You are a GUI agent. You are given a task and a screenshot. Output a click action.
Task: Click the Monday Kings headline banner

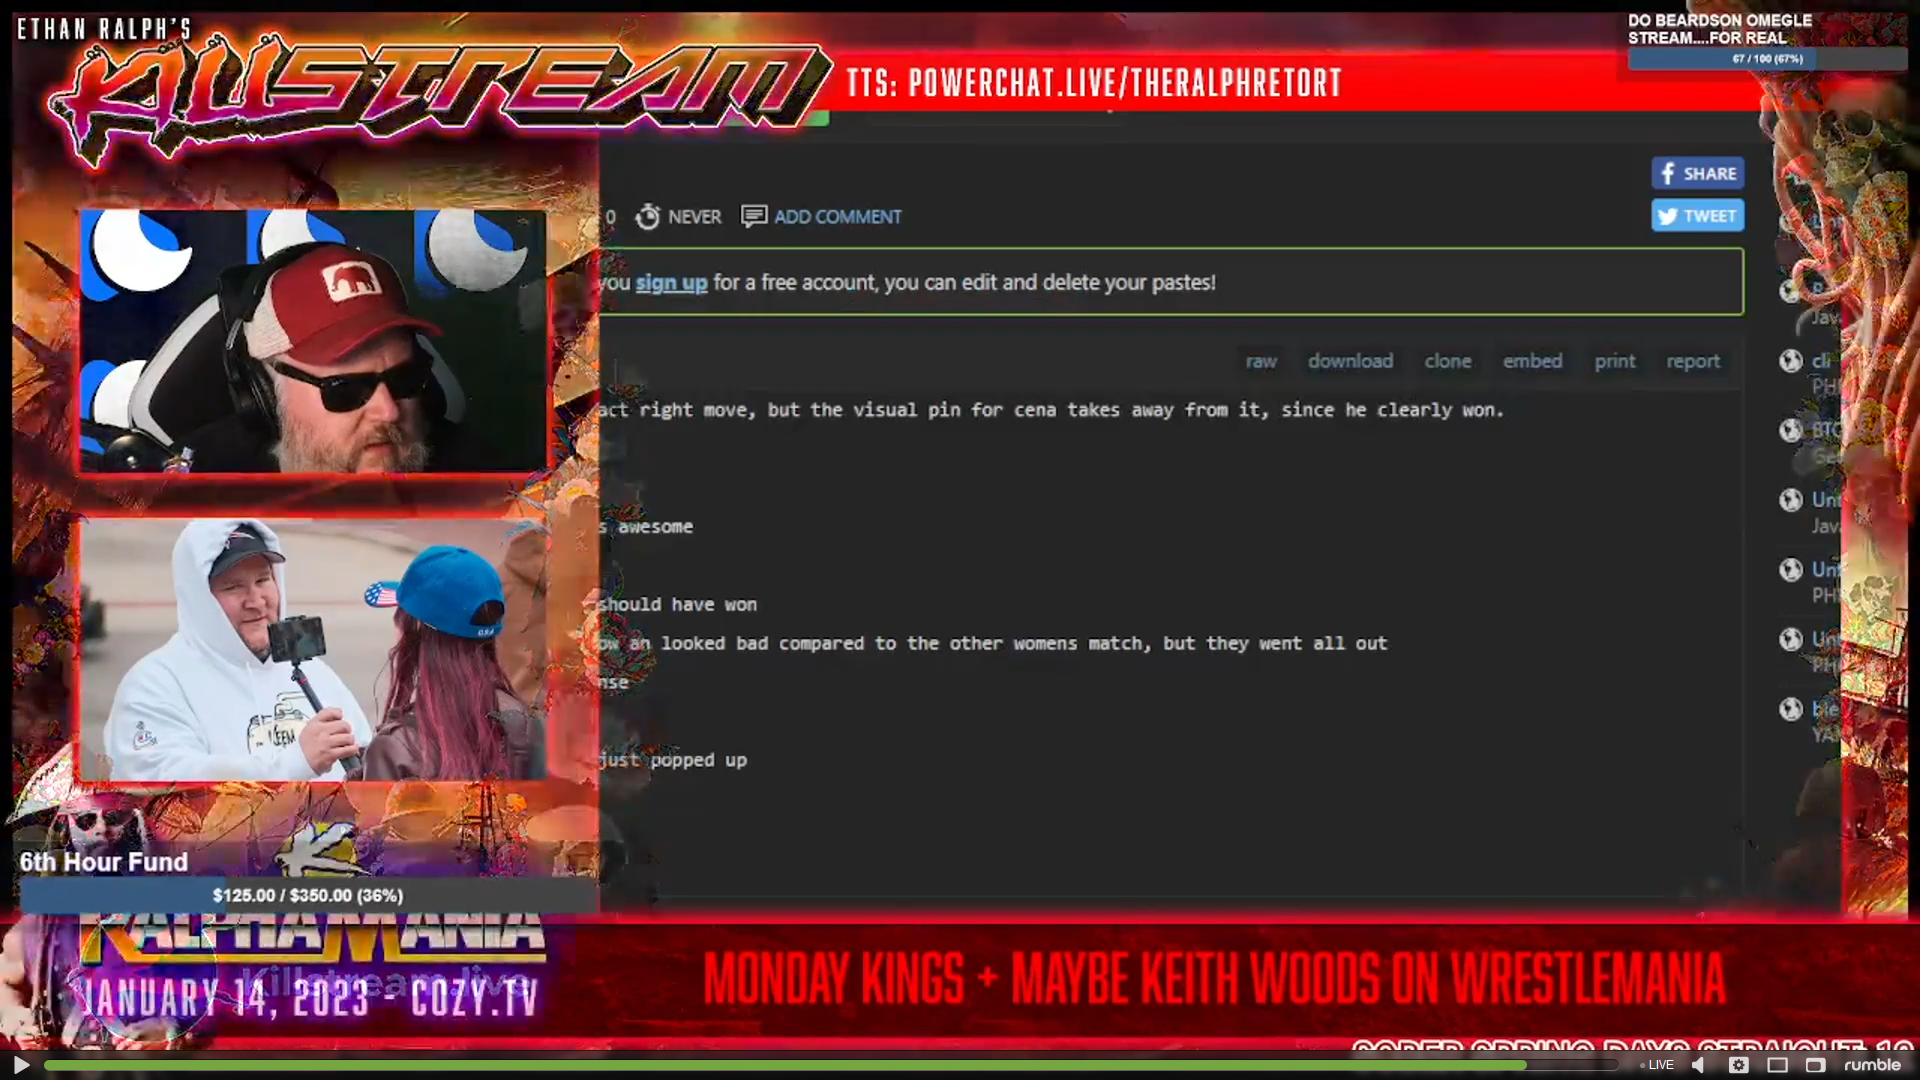[x=1214, y=978]
